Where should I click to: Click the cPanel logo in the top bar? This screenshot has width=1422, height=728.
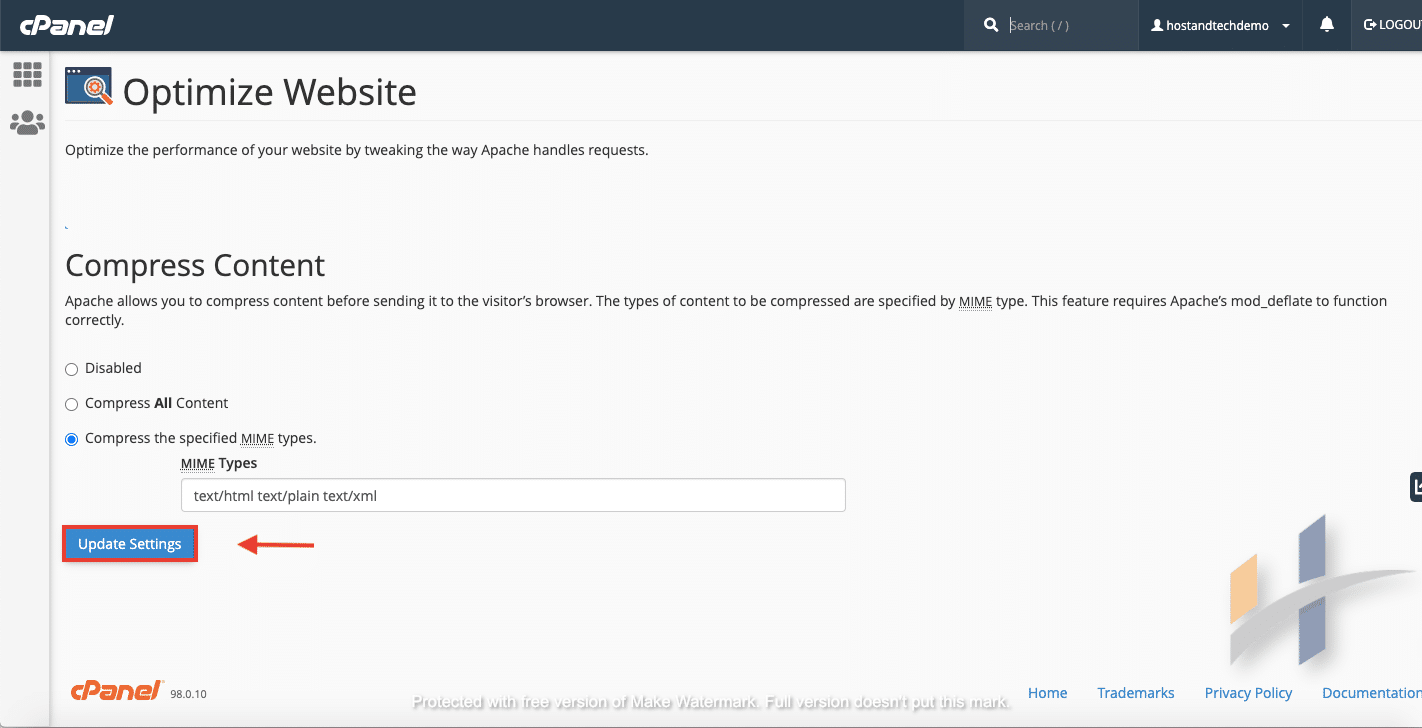pyautogui.click(x=66, y=25)
